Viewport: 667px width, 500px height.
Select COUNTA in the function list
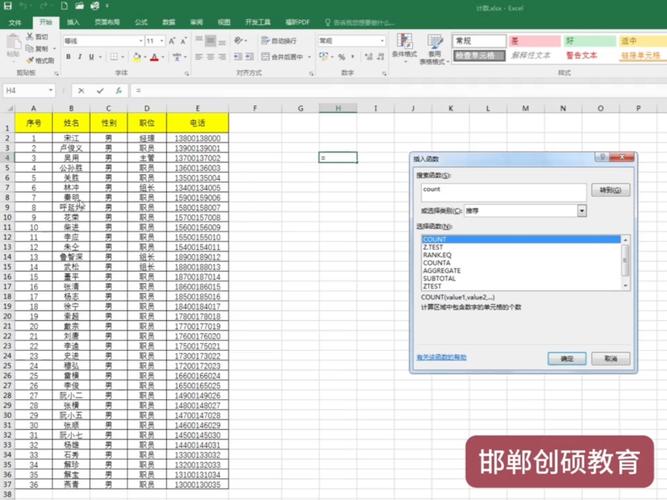[x=437, y=263]
